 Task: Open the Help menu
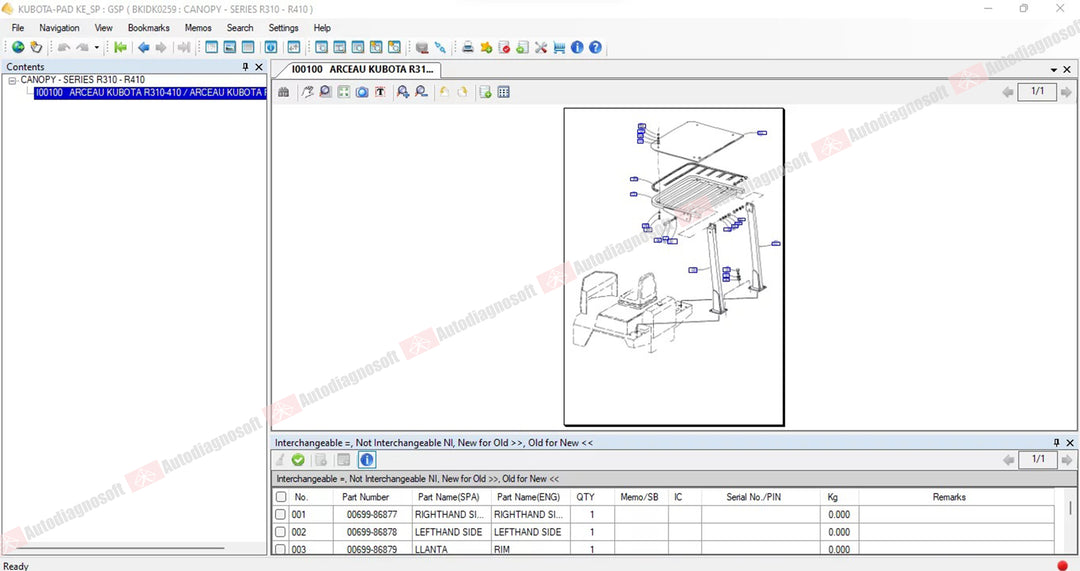(322, 28)
